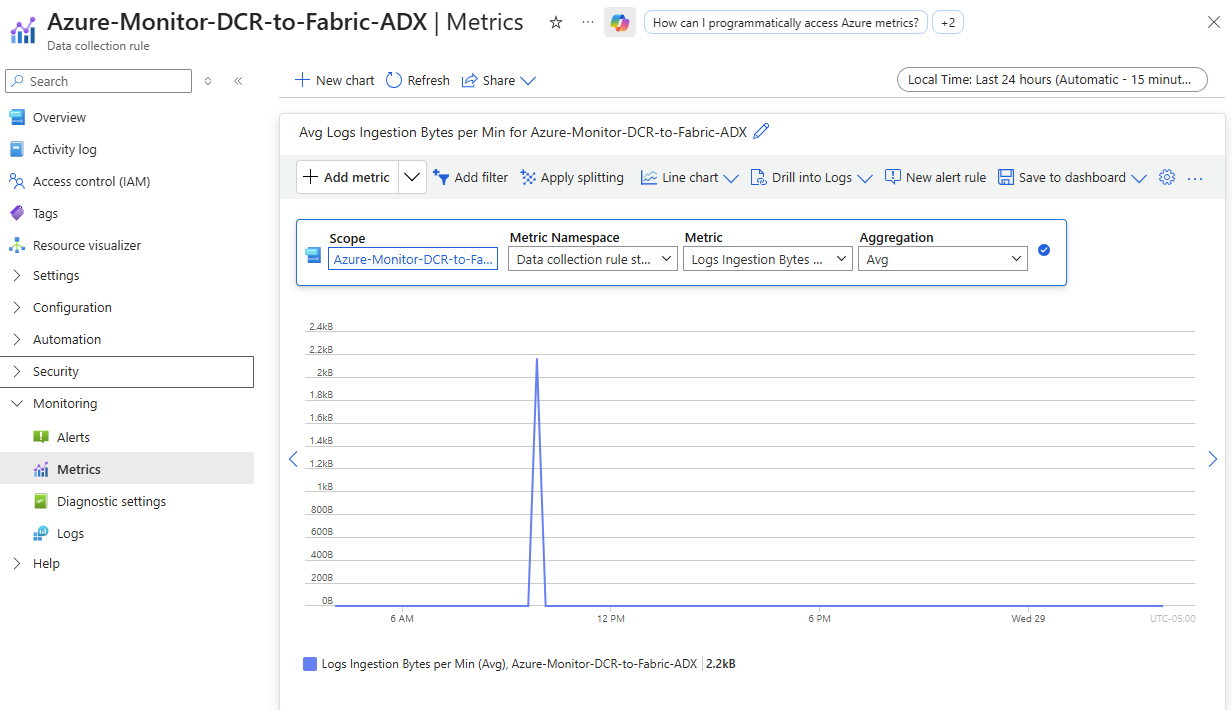Open Diagnostic settings in the sidebar
This screenshot has width=1232, height=710.
coord(111,502)
